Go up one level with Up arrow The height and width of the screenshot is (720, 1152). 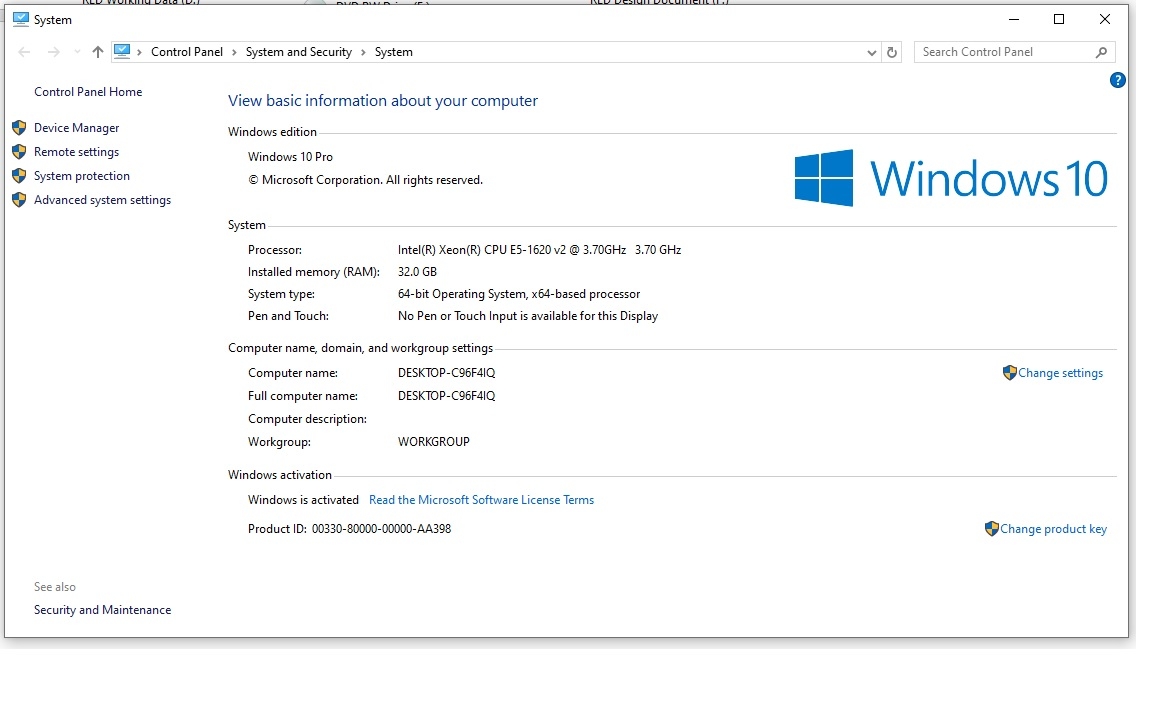click(97, 52)
